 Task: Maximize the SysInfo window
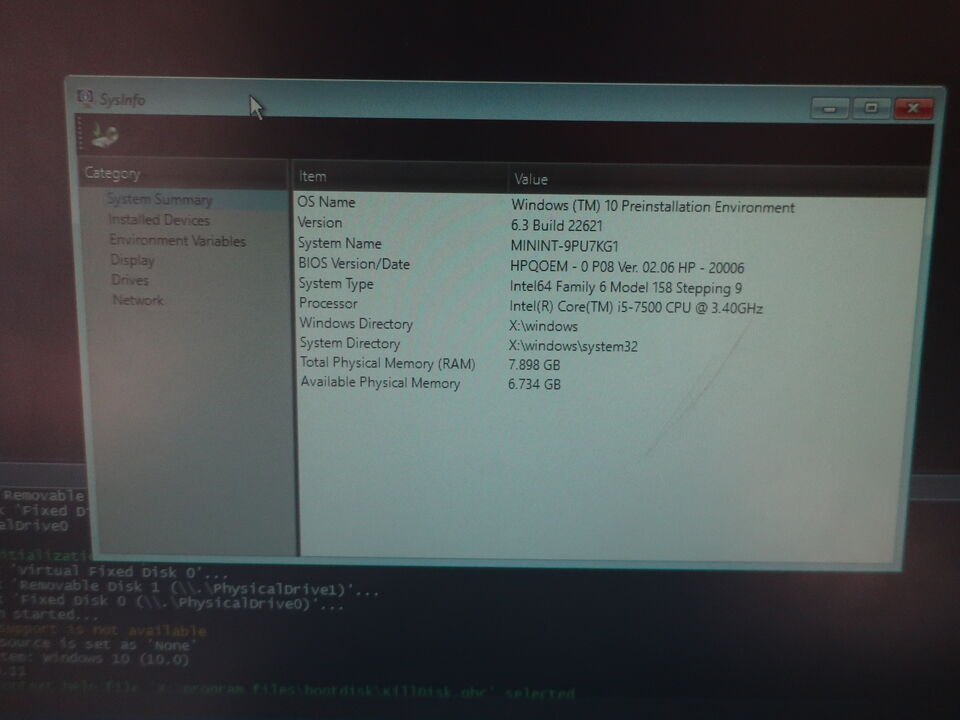pyautogui.click(x=871, y=107)
